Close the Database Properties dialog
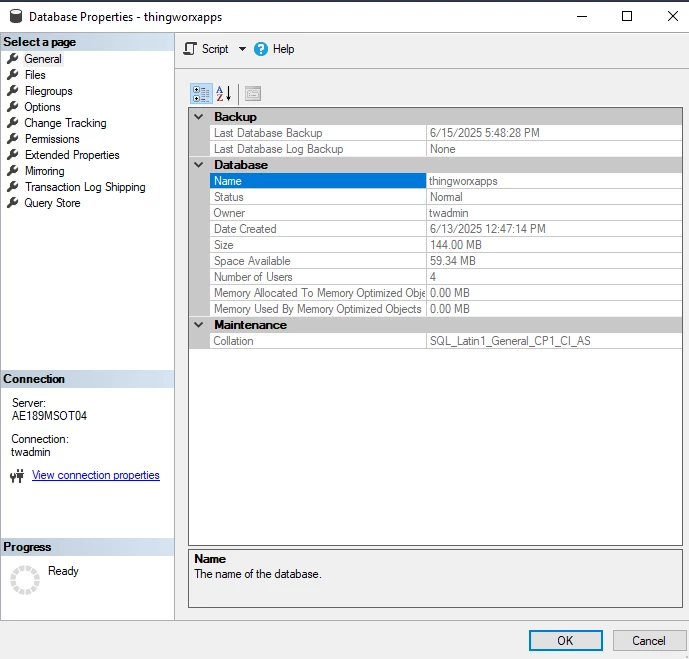Image resolution: width=689 pixels, height=659 pixels. 672,16
